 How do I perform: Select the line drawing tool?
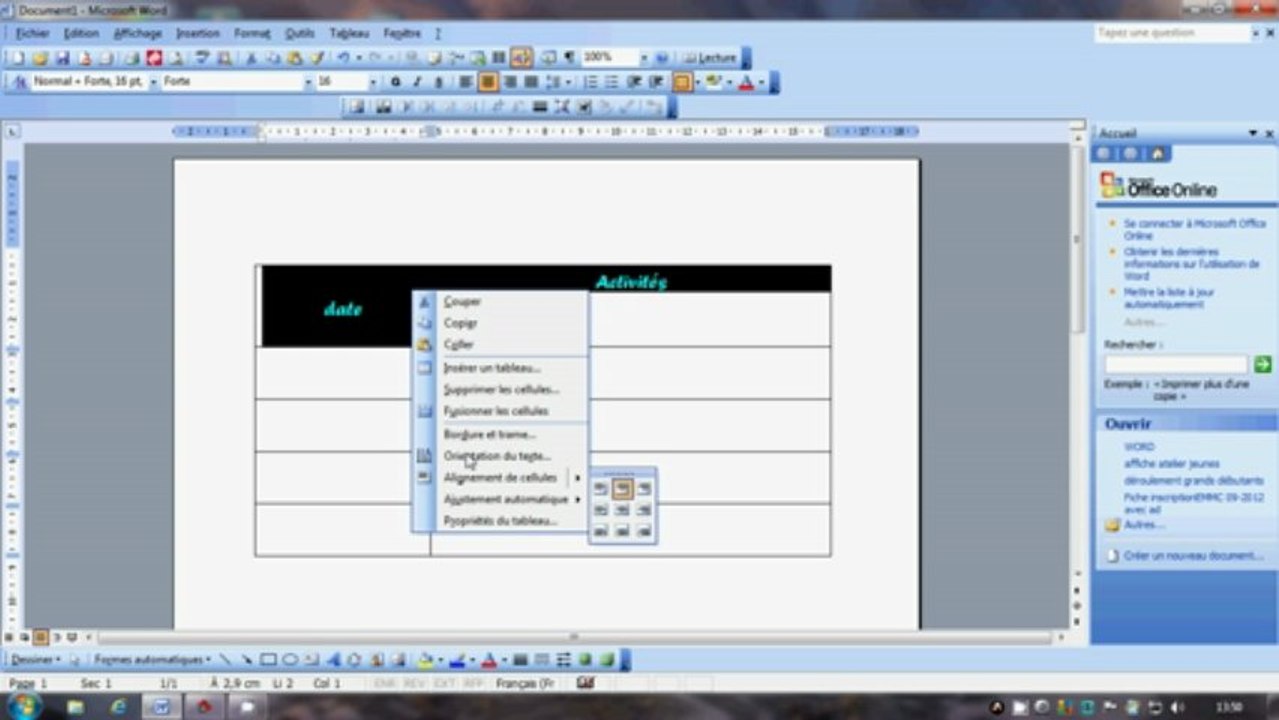point(225,660)
